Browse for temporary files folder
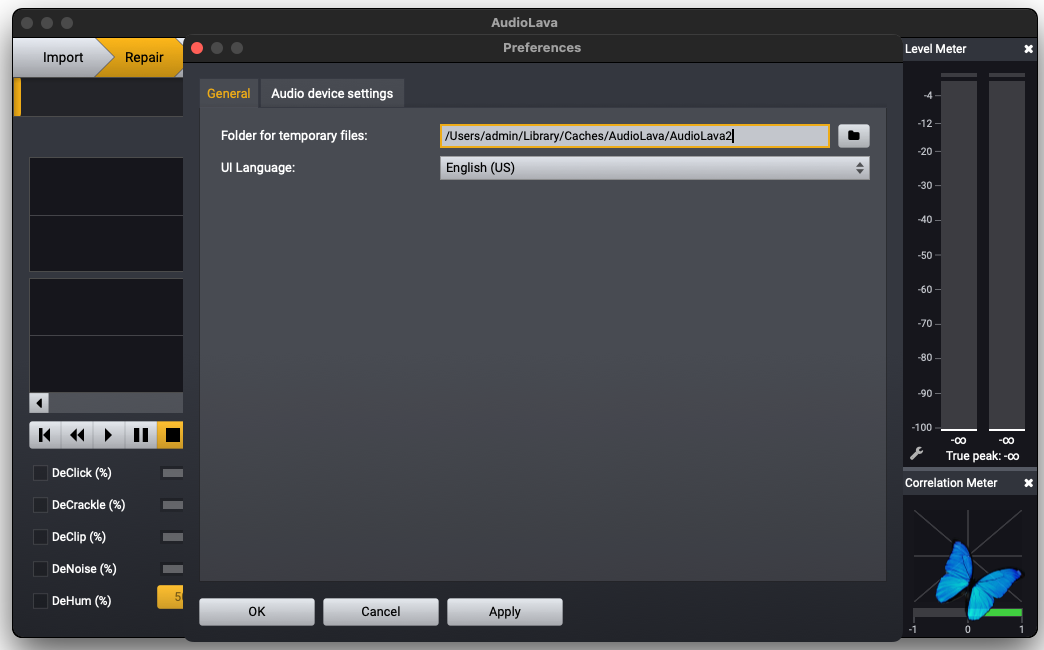This screenshot has height=650, width=1044. coord(853,136)
